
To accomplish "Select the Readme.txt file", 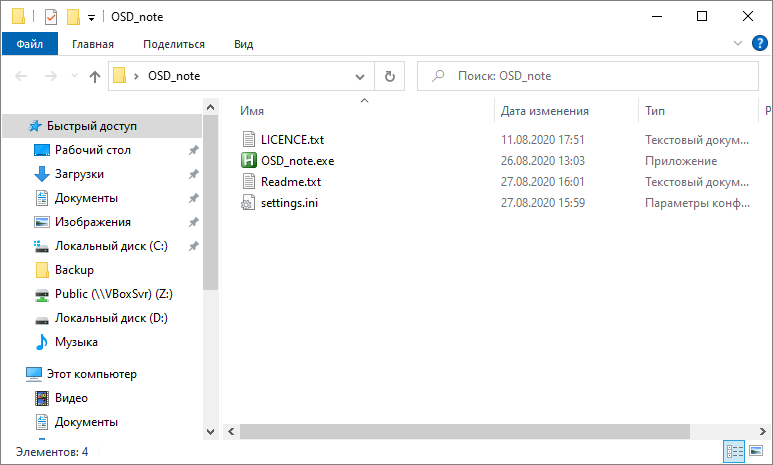I will coord(291,182).
